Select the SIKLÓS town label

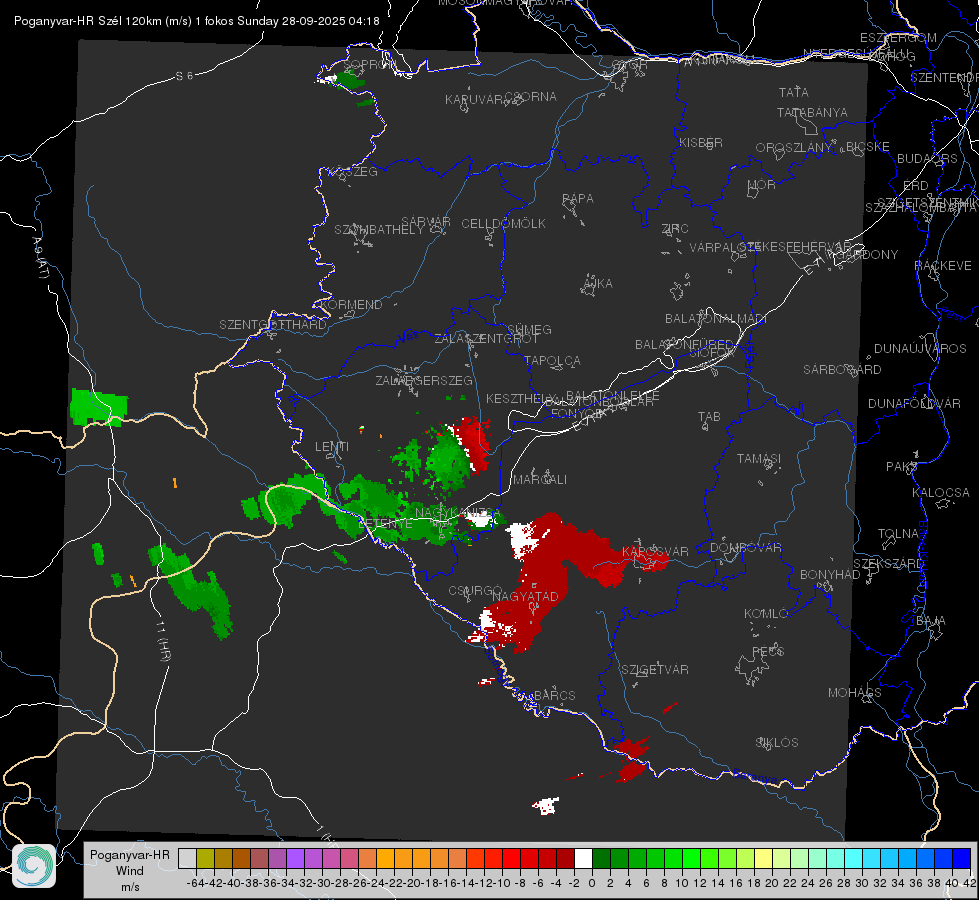[x=777, y=743]
